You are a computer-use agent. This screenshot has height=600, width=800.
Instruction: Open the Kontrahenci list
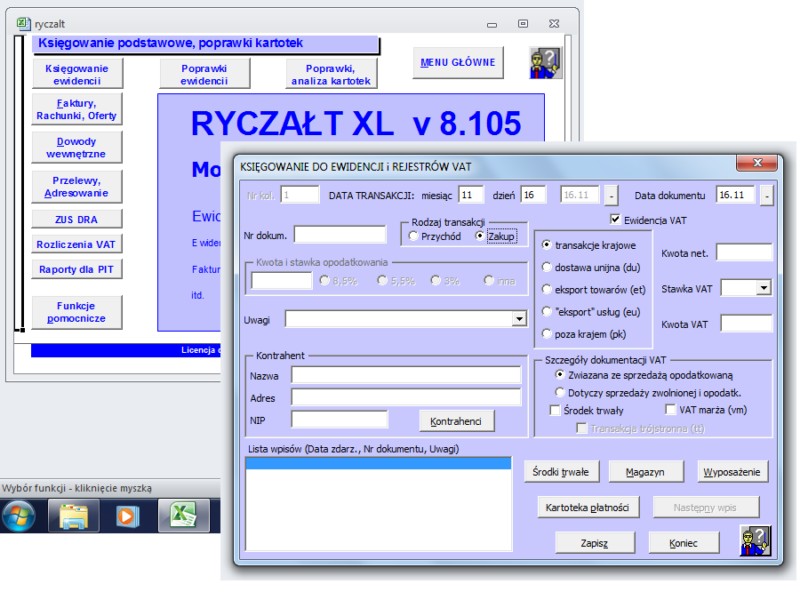[455, 420]
